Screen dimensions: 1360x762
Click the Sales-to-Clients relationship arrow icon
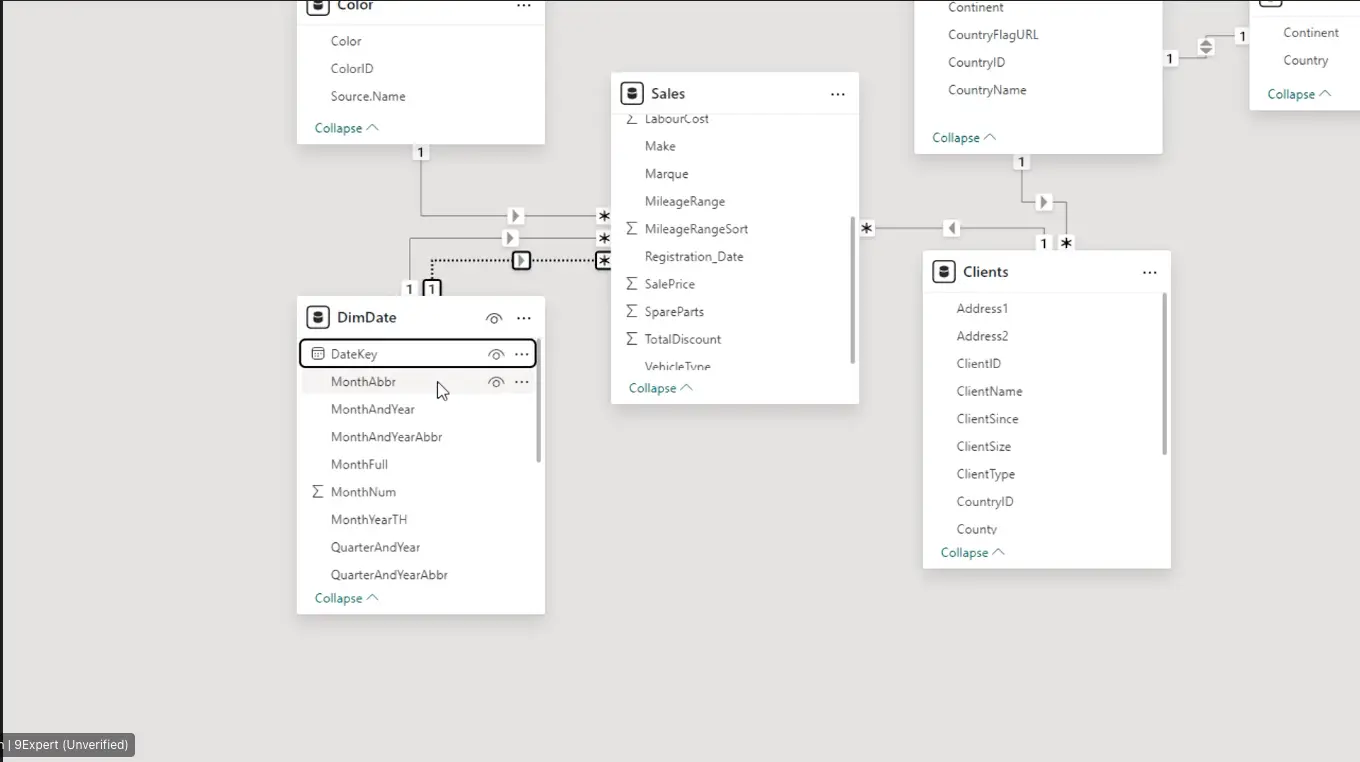pyautogui.click(x=951, y=229)
